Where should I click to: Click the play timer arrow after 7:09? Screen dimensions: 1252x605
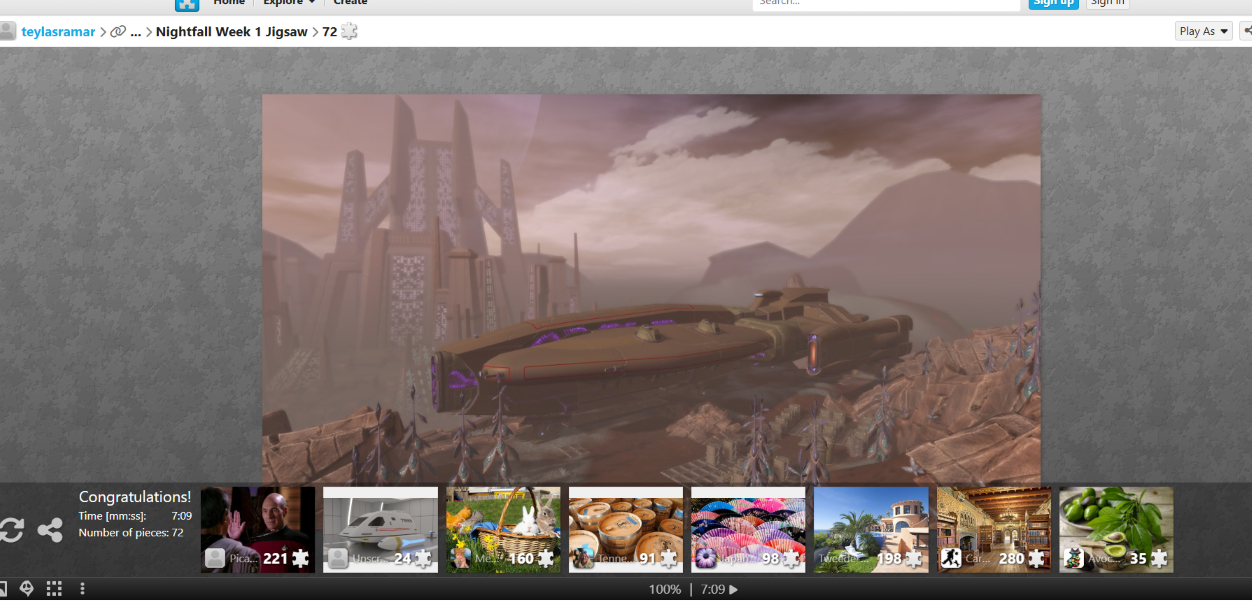[733, 589]
